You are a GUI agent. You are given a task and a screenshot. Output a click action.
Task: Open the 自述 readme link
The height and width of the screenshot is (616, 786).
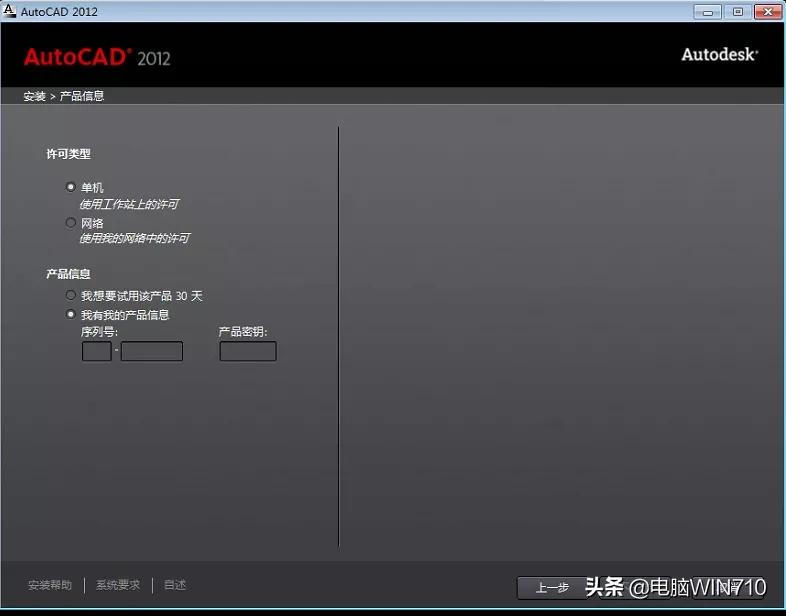coord(175,585)
